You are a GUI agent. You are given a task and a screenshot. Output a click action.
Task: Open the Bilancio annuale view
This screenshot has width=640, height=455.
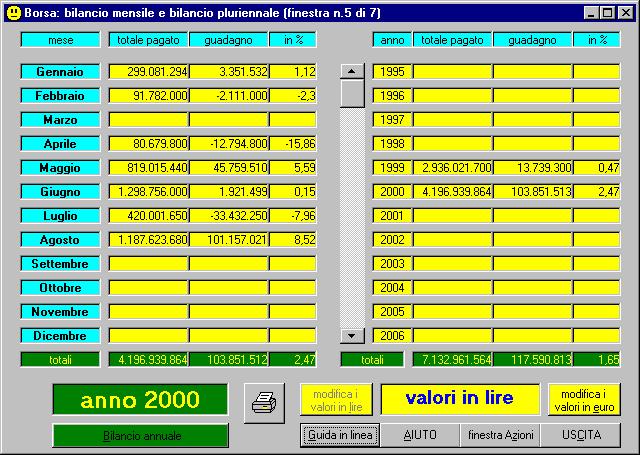(x=141, y=436)
